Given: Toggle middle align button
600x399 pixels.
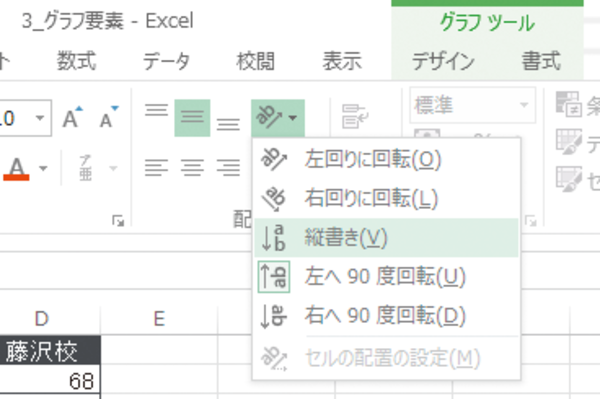Looking at the screenshot, I should tap(192, 117).
